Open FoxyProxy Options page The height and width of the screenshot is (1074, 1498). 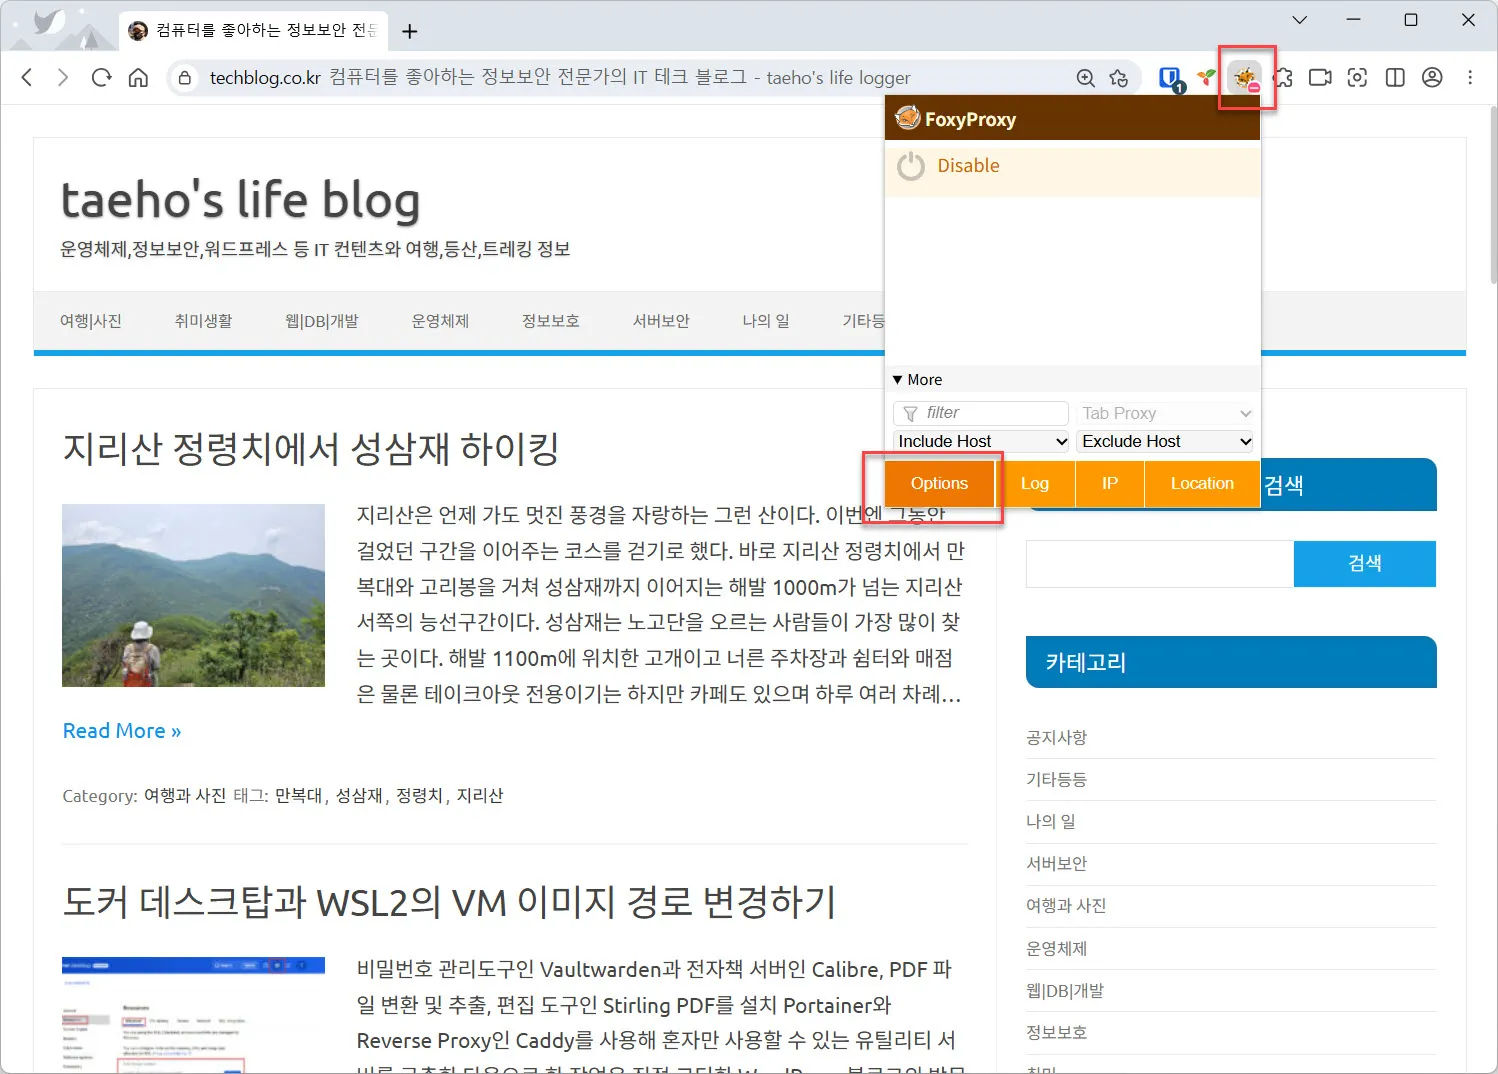click(939, 483)
